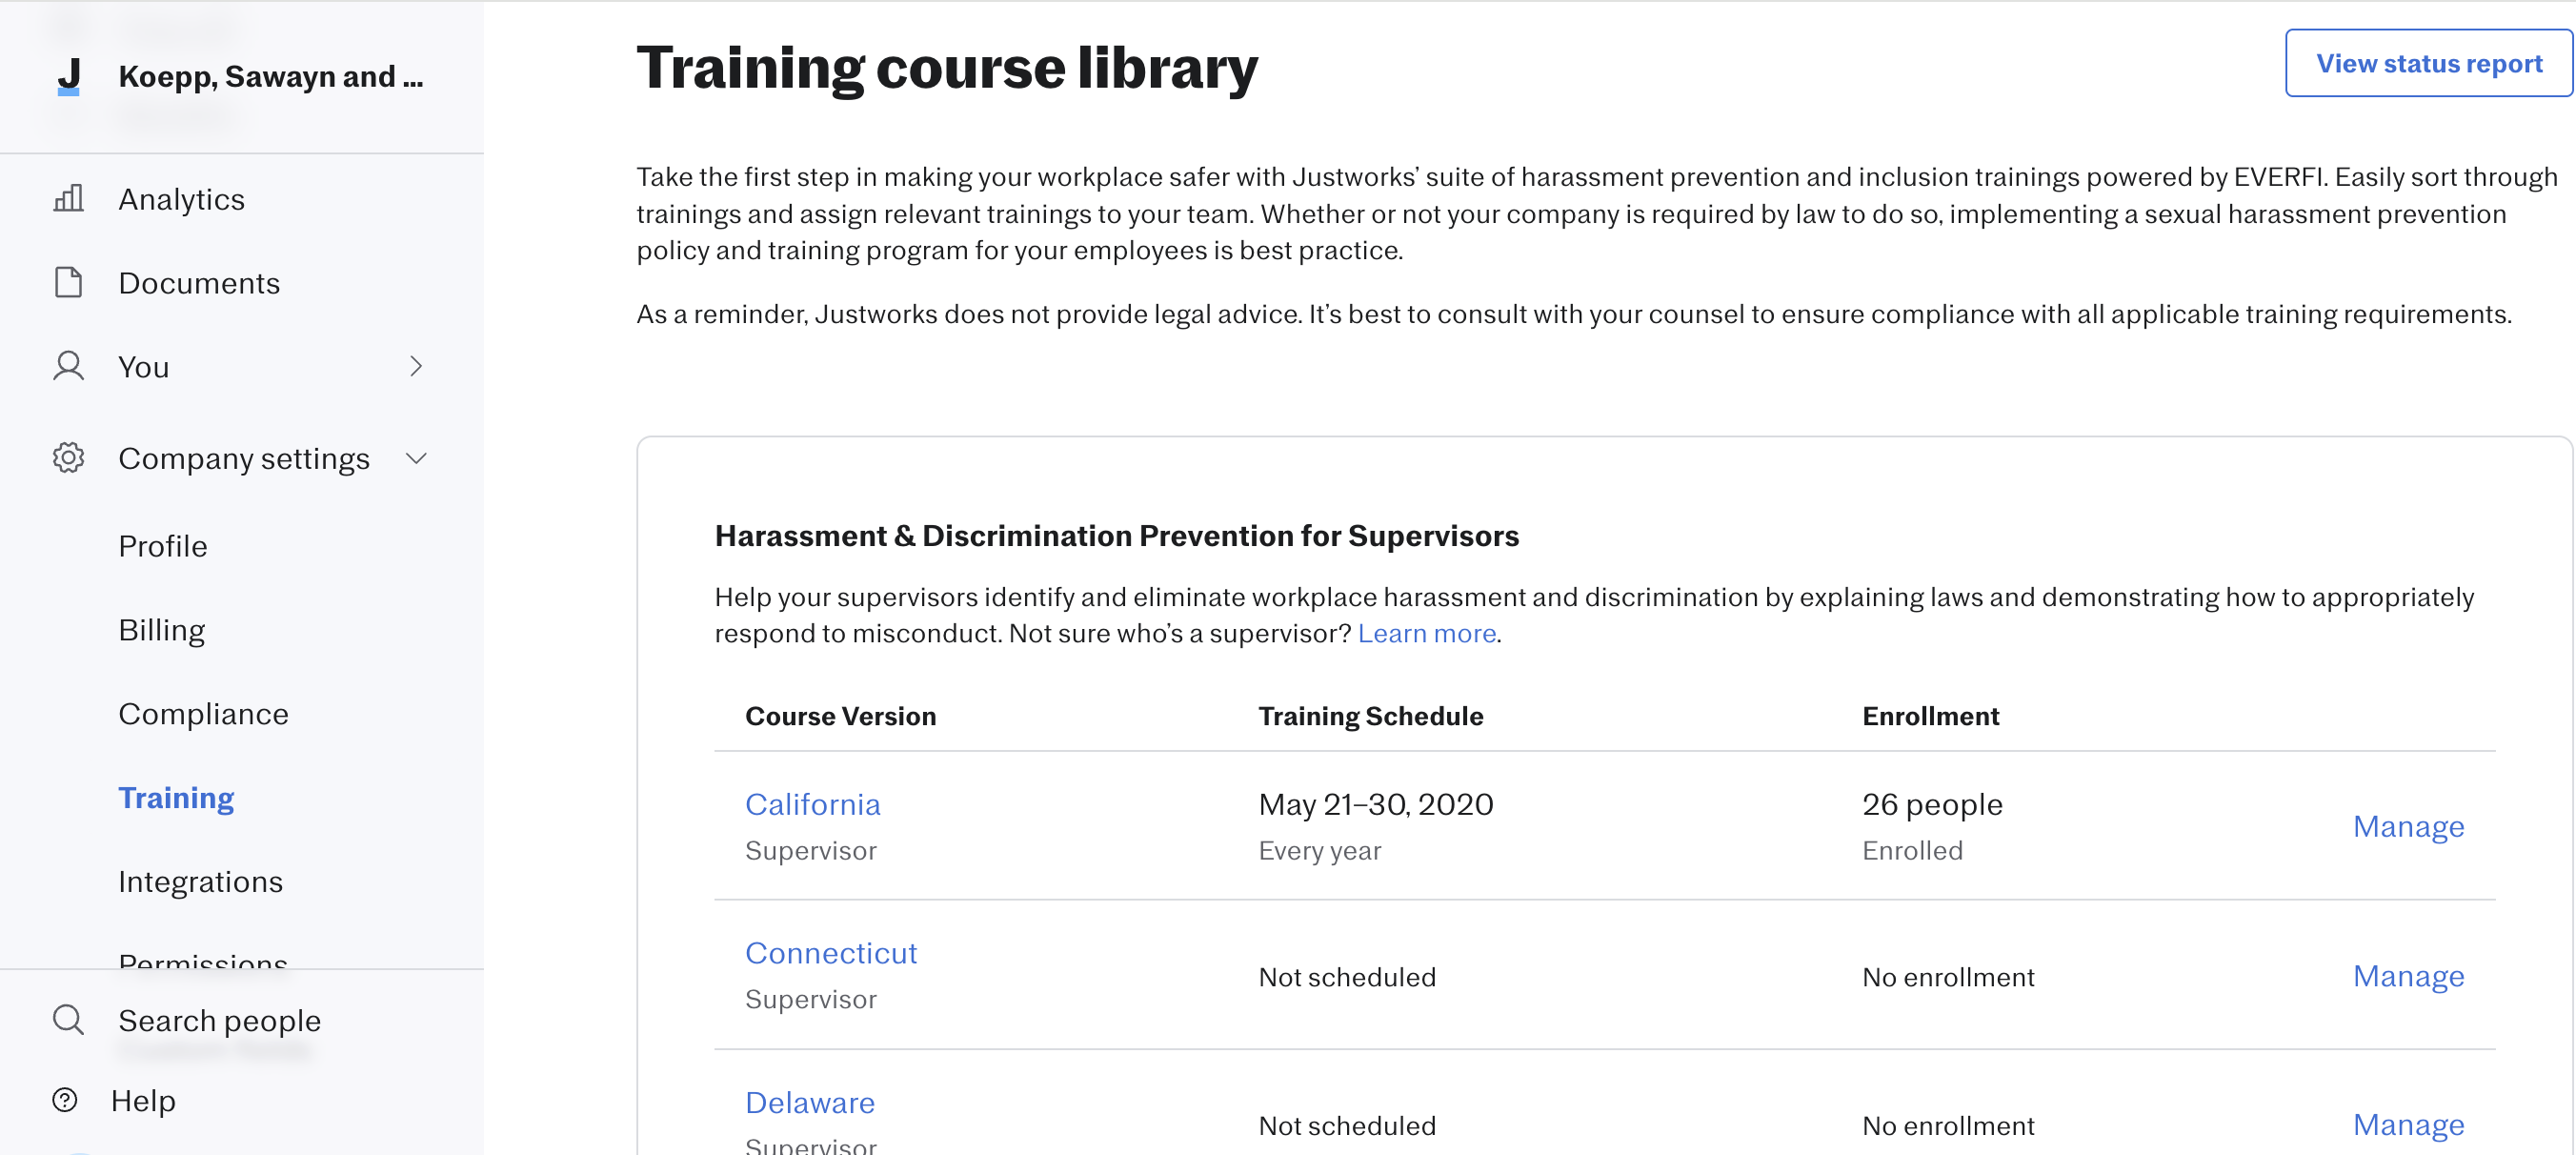Open Search people field
Image resolution: width=2576 pixels, height=1155 pixels.
pos(219,1020)
